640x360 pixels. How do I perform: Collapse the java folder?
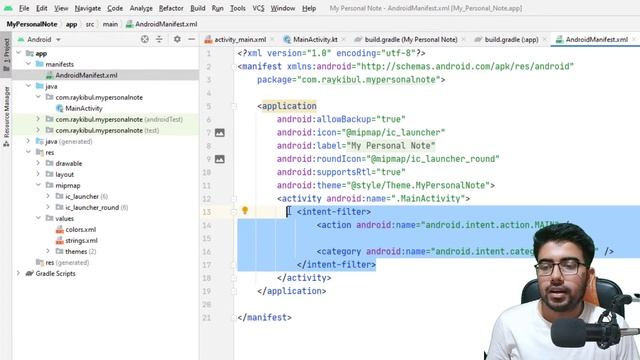pos(28,86)
